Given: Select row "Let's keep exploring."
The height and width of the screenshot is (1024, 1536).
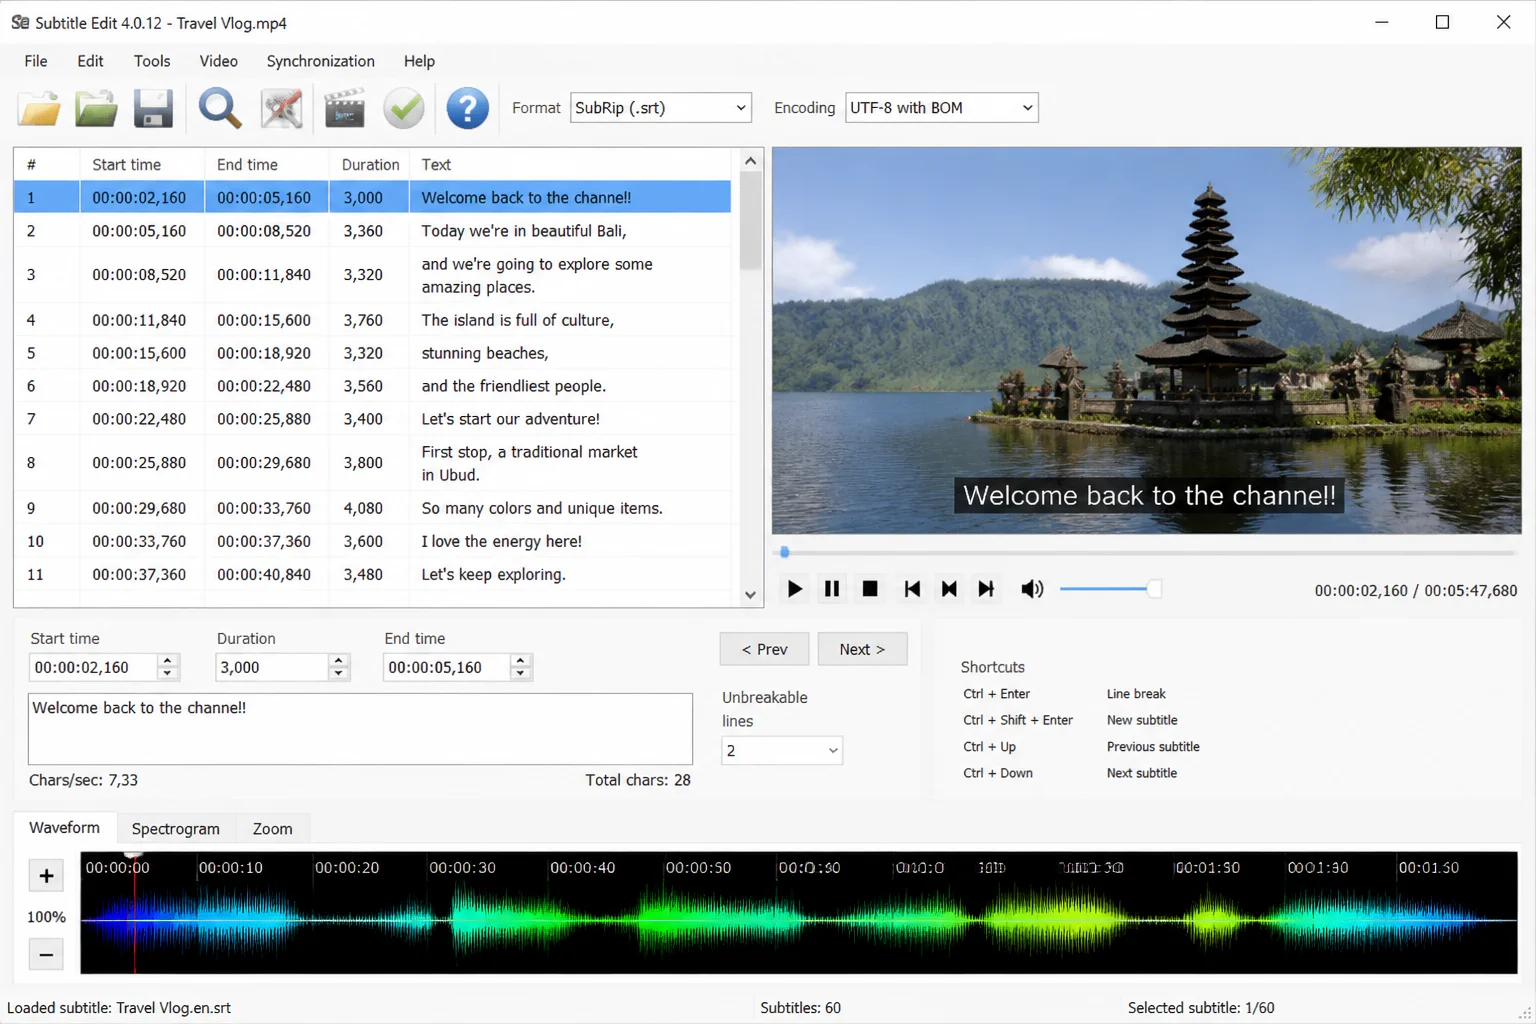Looking at the screenshot, I should [372, 574].
